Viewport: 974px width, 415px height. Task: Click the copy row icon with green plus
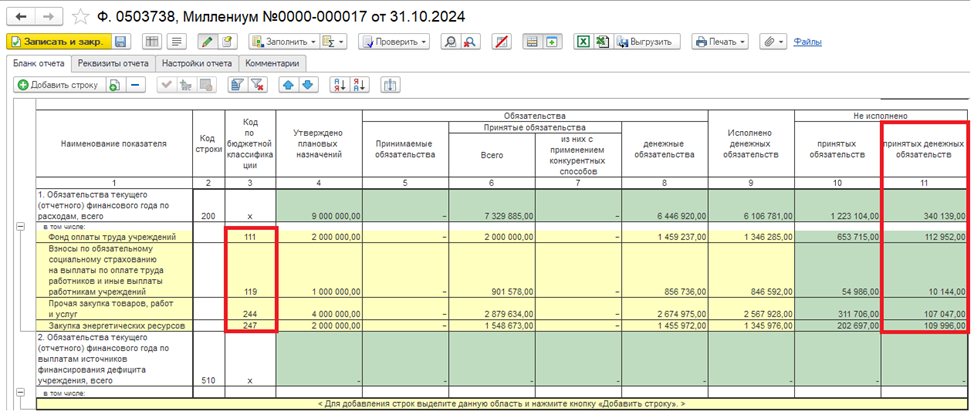coord(114,85)
